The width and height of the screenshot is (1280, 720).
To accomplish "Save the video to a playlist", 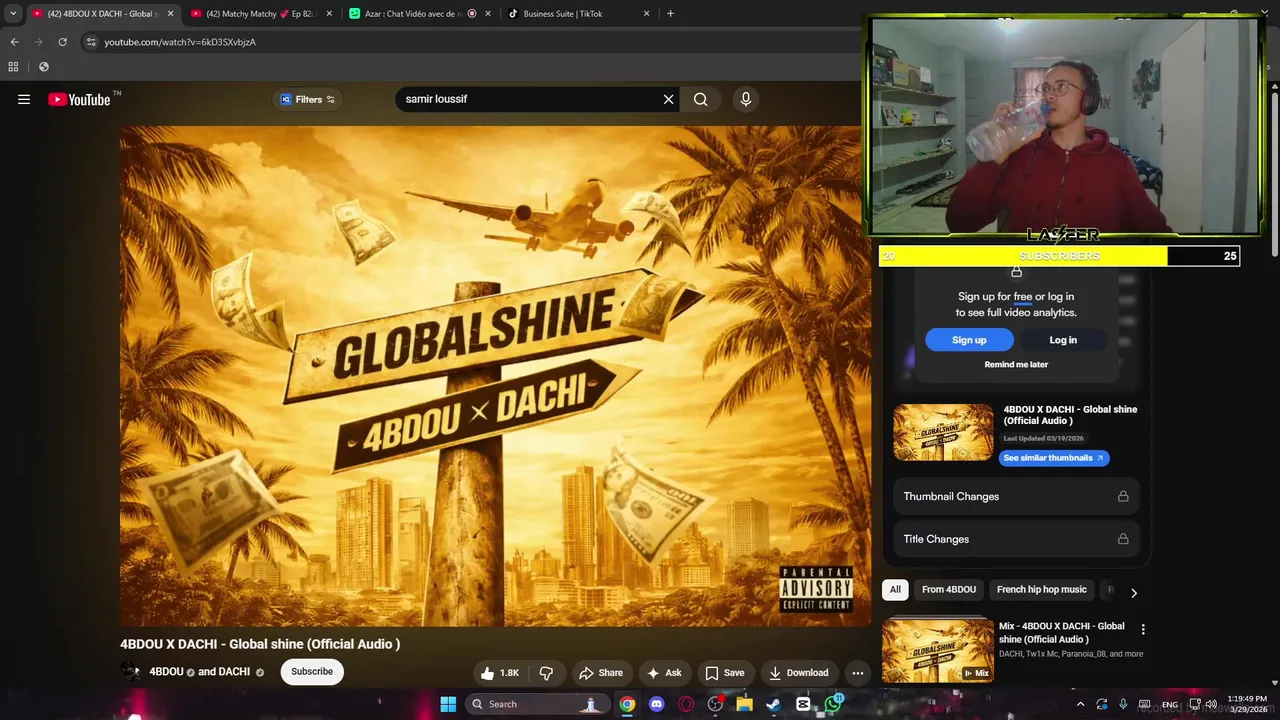I will tap(725, 673).
